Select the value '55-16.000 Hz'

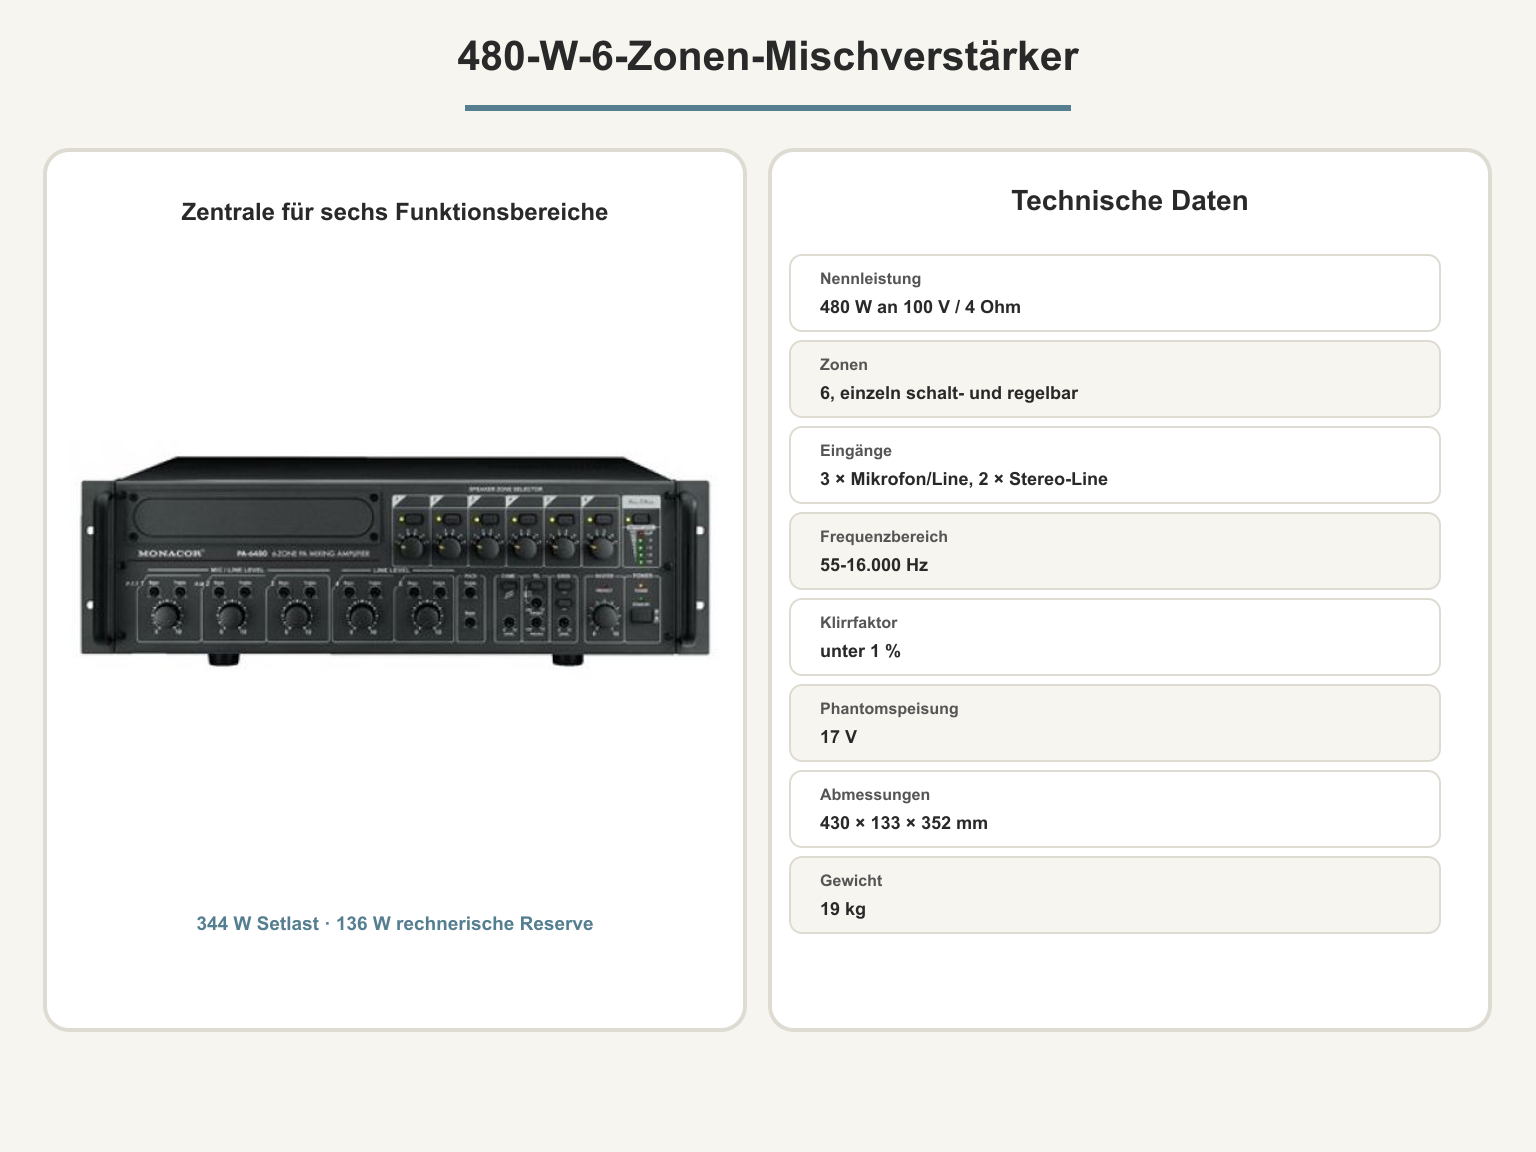coord(874,565)
